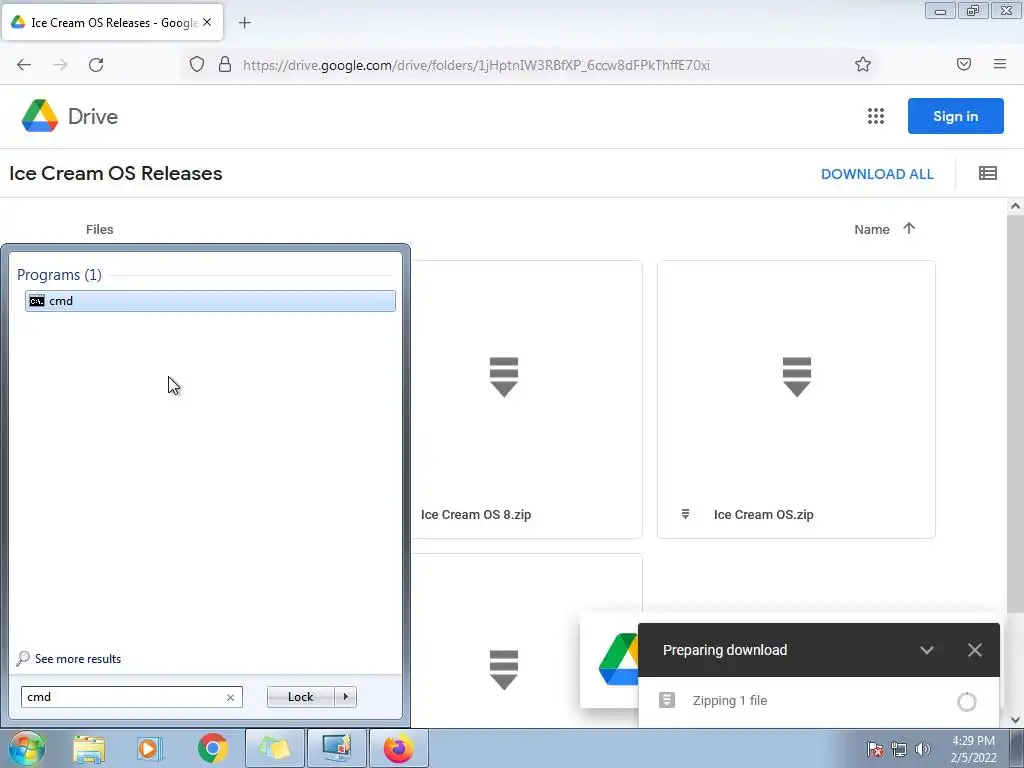Open the monitor app taskbar button
This screenshot has height=768, width=1024.
pyautogui.click(x=337, y=748)
